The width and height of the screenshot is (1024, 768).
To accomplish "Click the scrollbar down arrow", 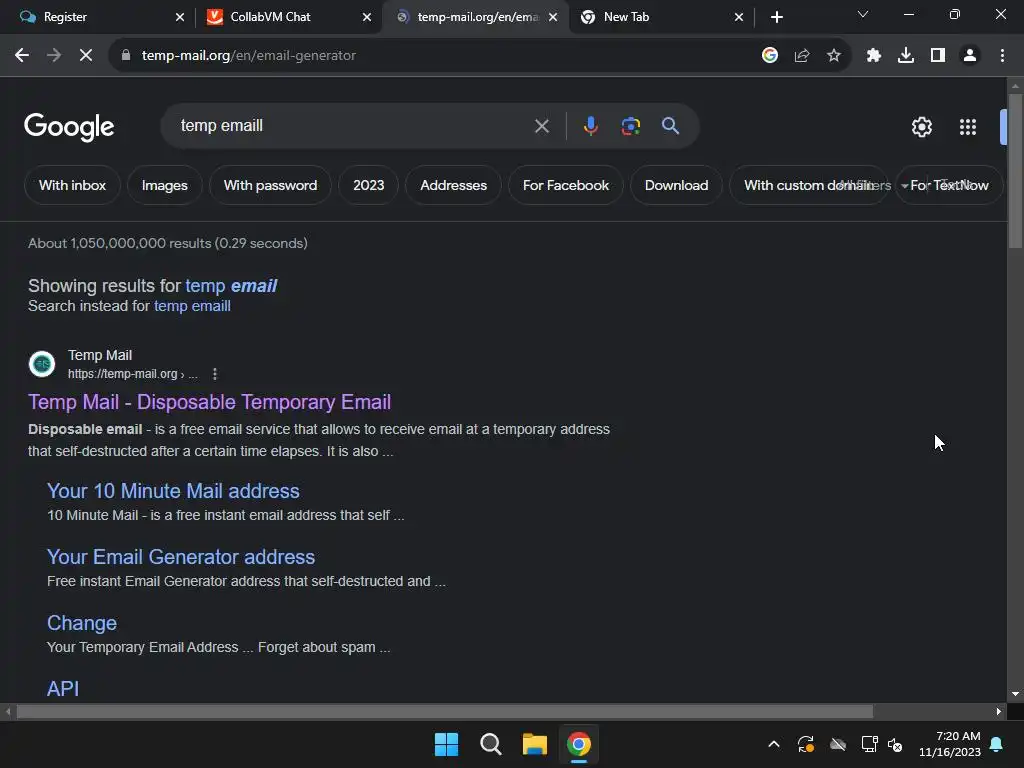I will click(1015, 694).
